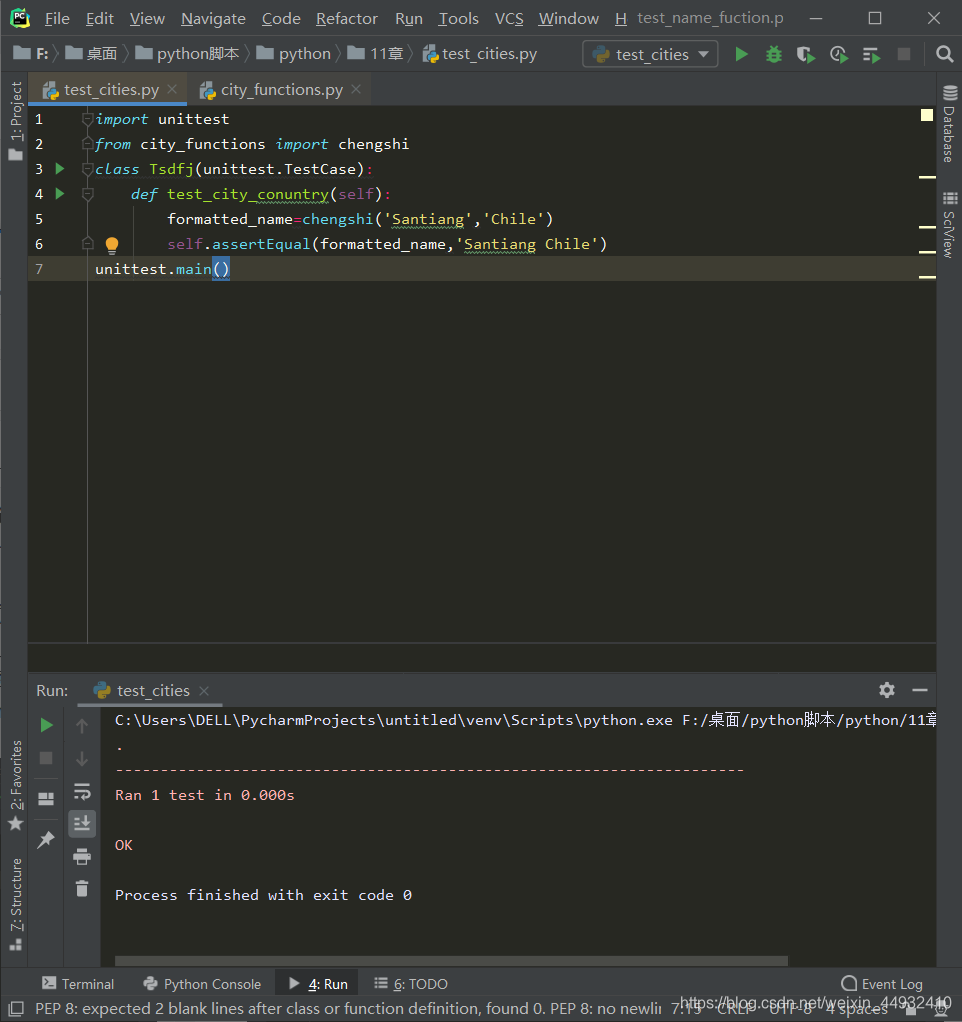Toggle the 7: Structure tool window

pos(16,904)
